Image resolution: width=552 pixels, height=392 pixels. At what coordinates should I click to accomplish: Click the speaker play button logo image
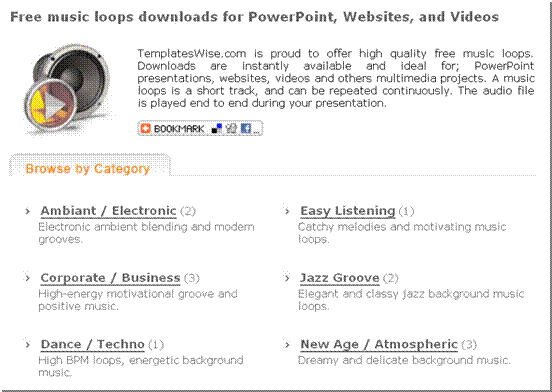pyautogui.click(x=69, y=89)
